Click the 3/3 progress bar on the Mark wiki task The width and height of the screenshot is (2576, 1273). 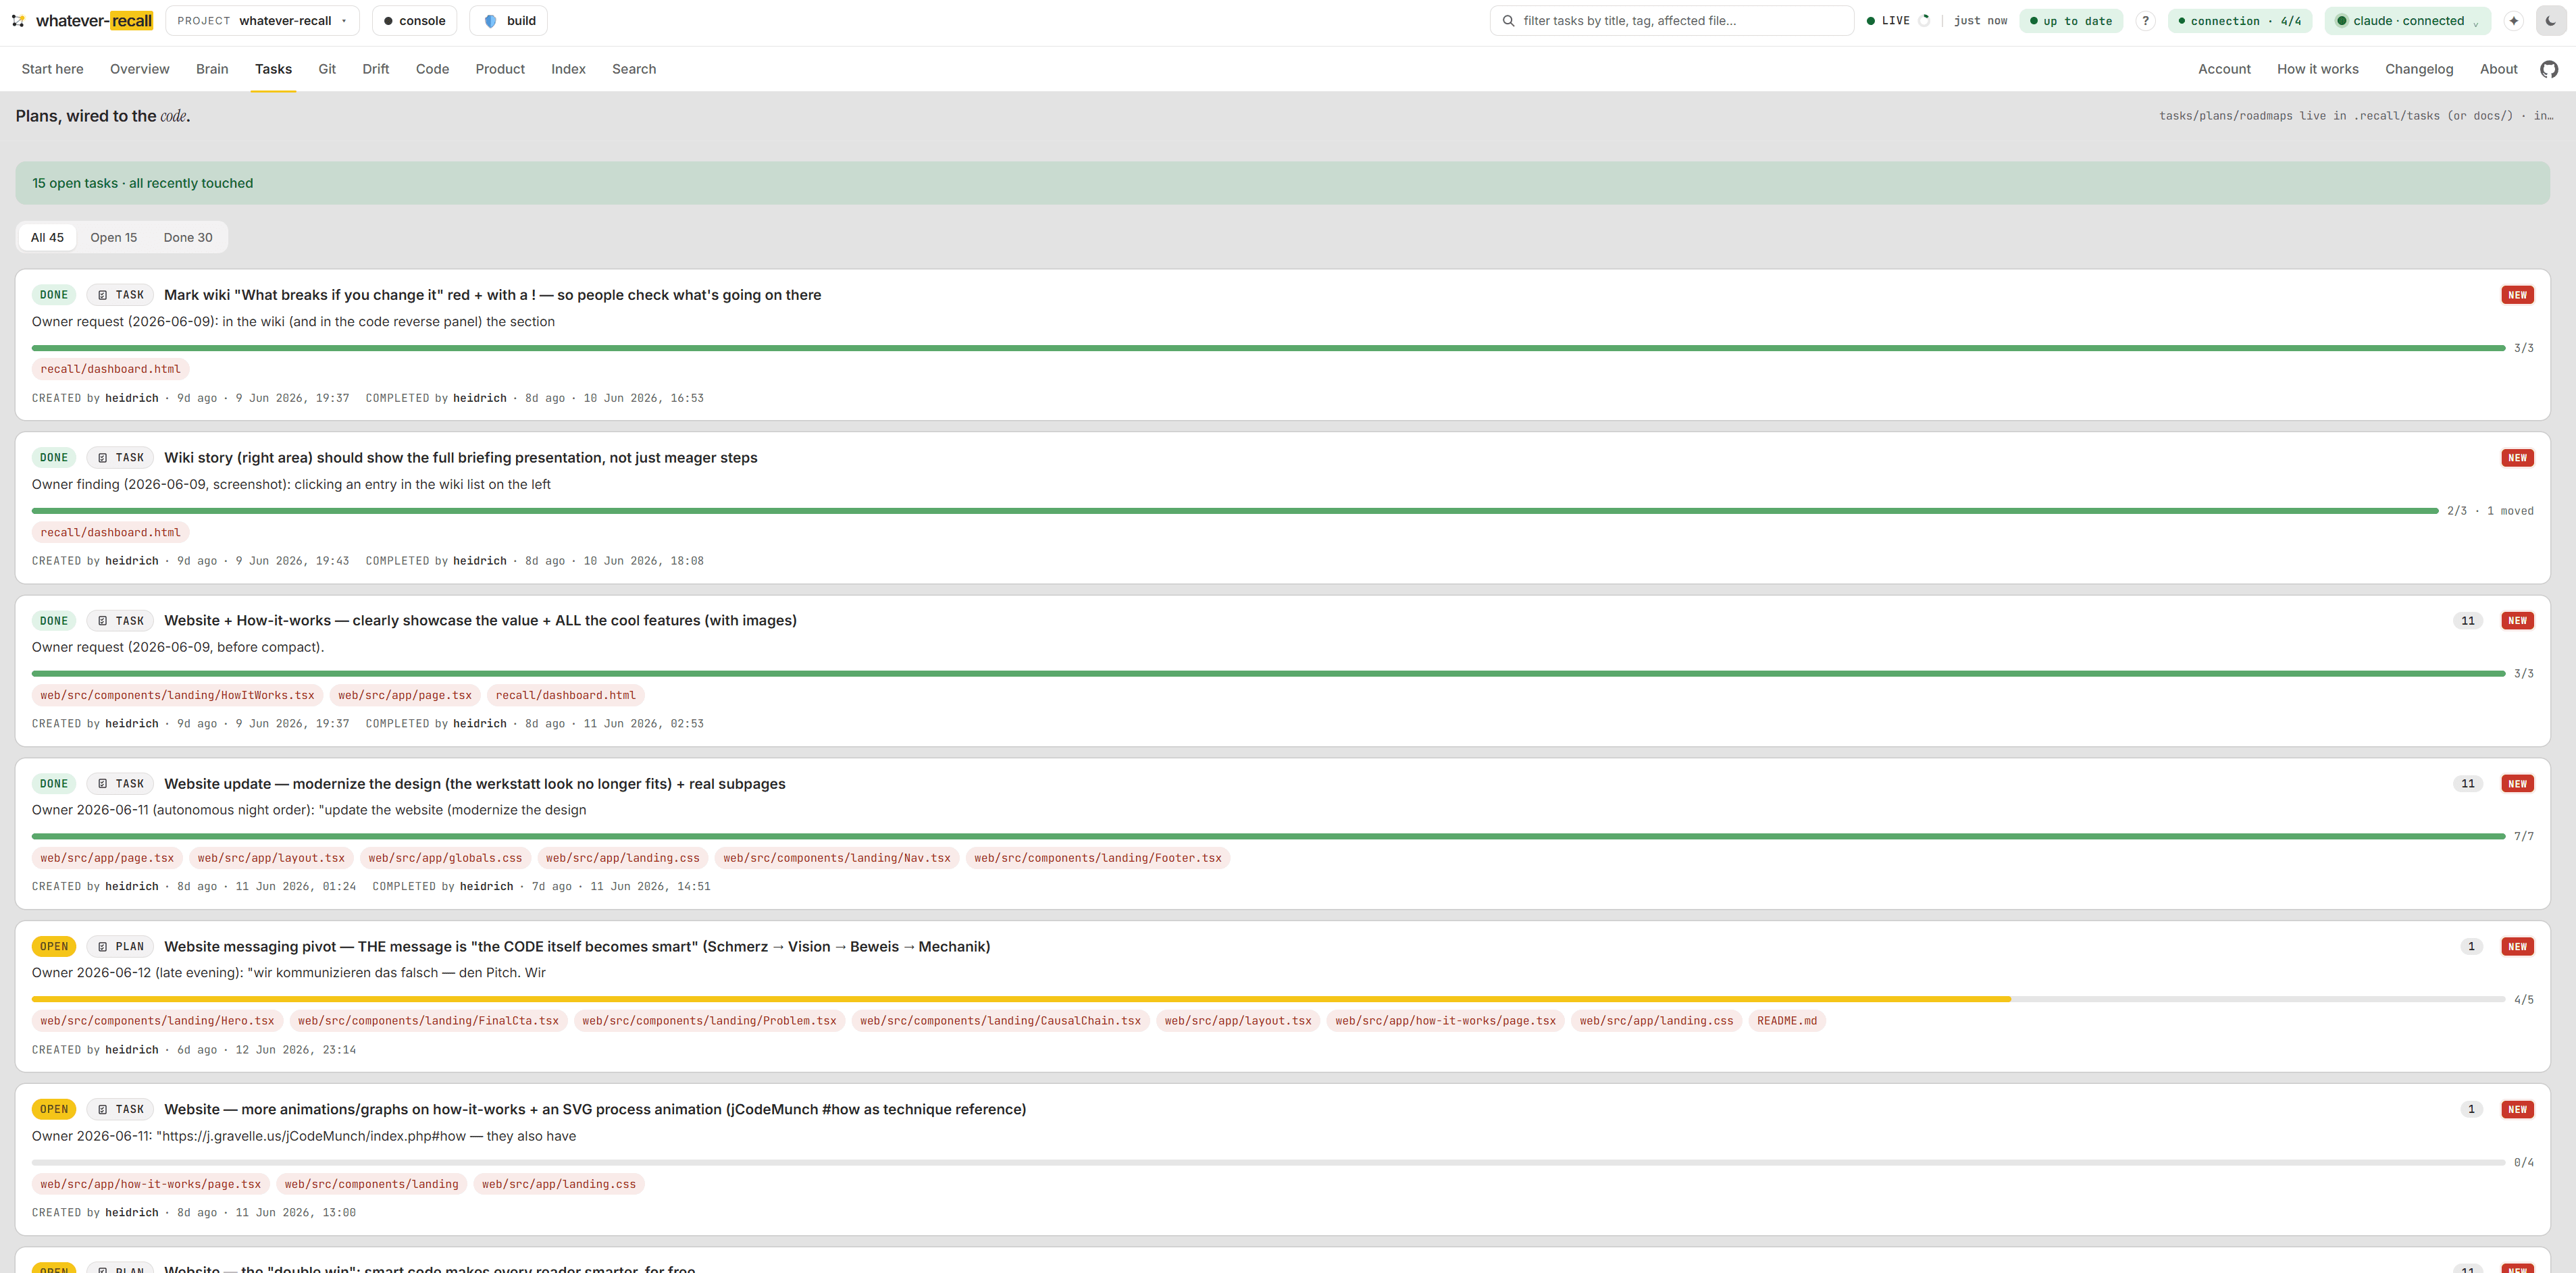click(x=1268, y=348)
